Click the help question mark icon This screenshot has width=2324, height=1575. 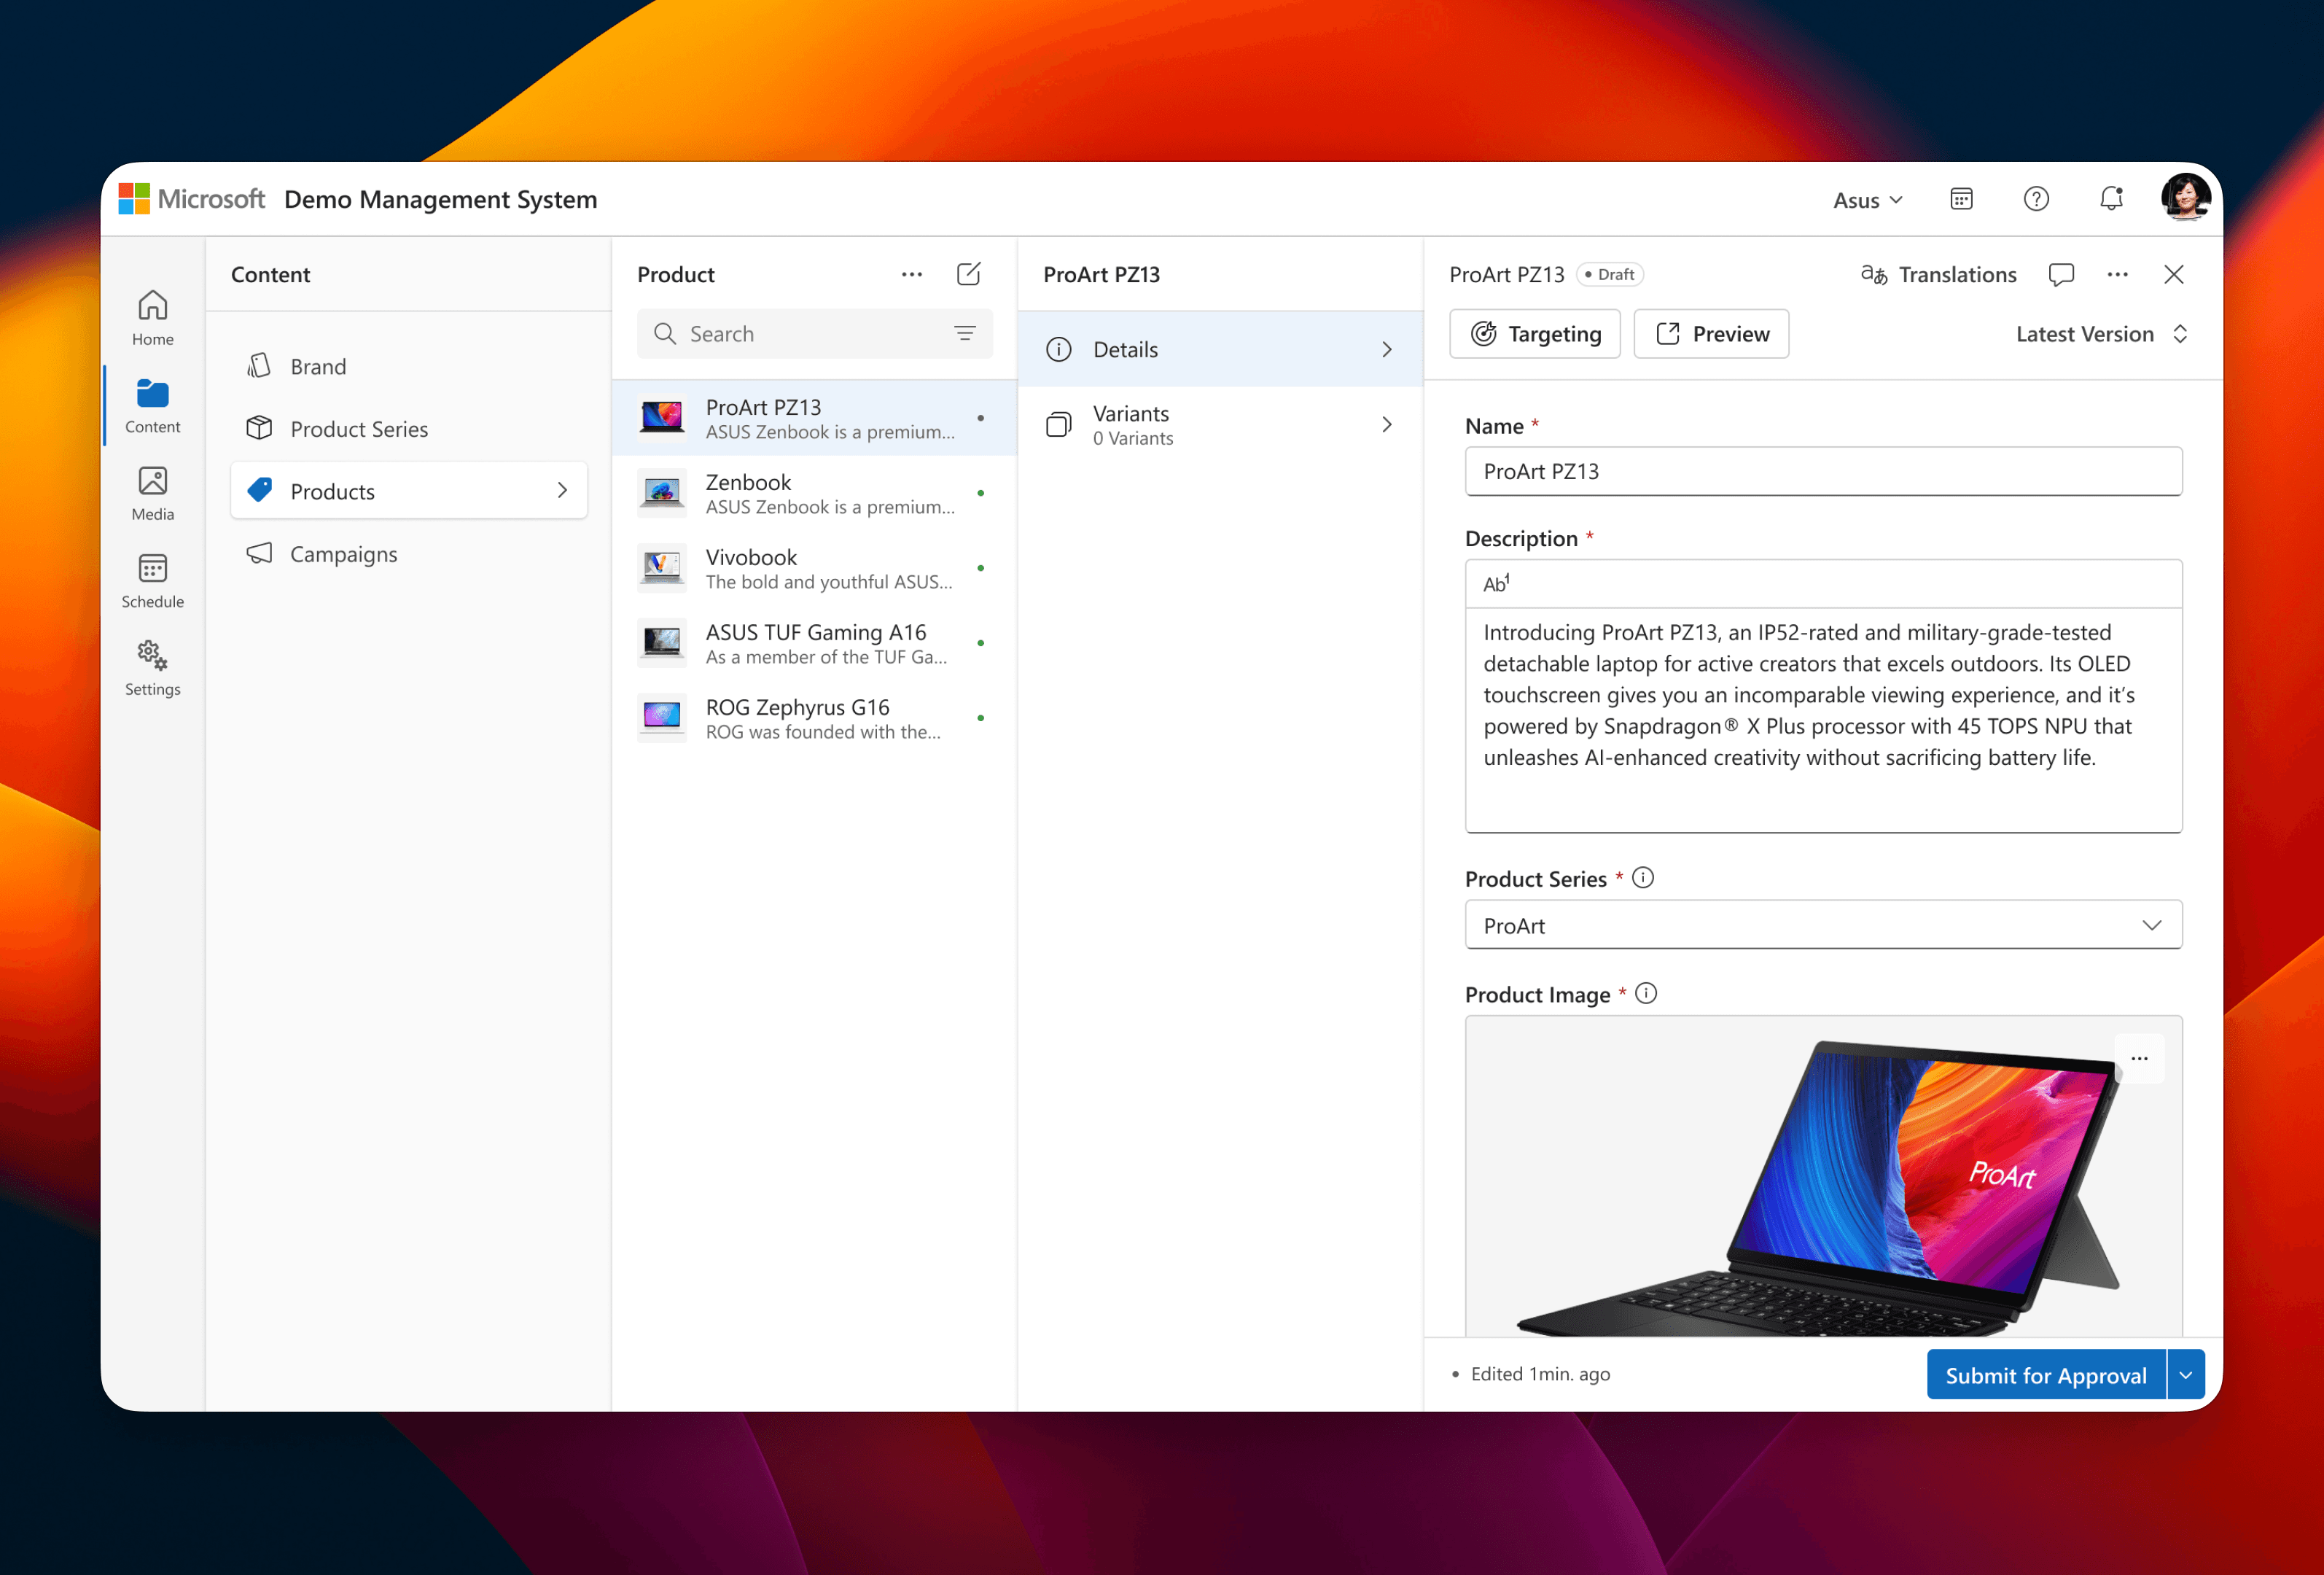click(2036, 199)
